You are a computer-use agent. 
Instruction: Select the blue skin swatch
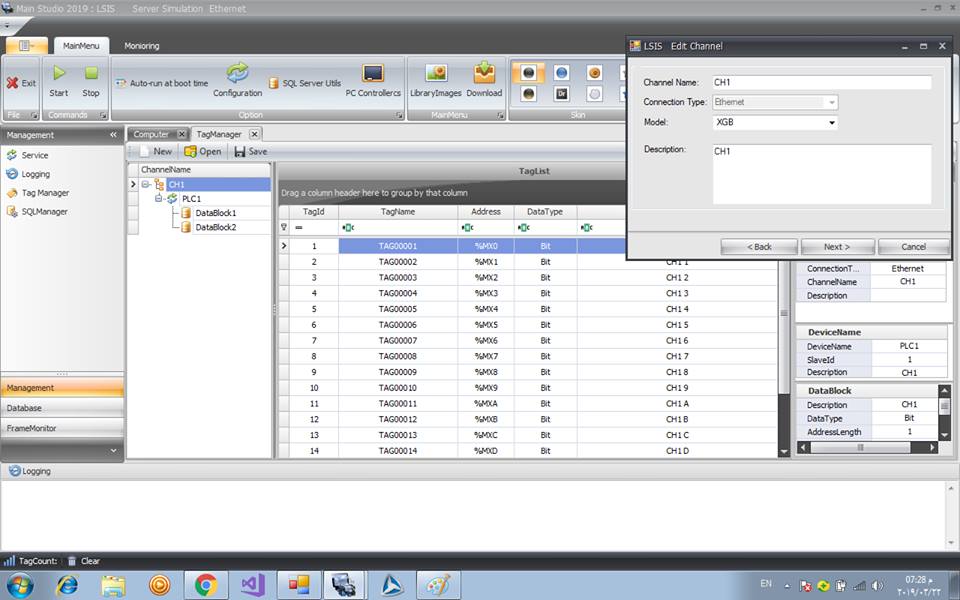(x=561, y=73)
